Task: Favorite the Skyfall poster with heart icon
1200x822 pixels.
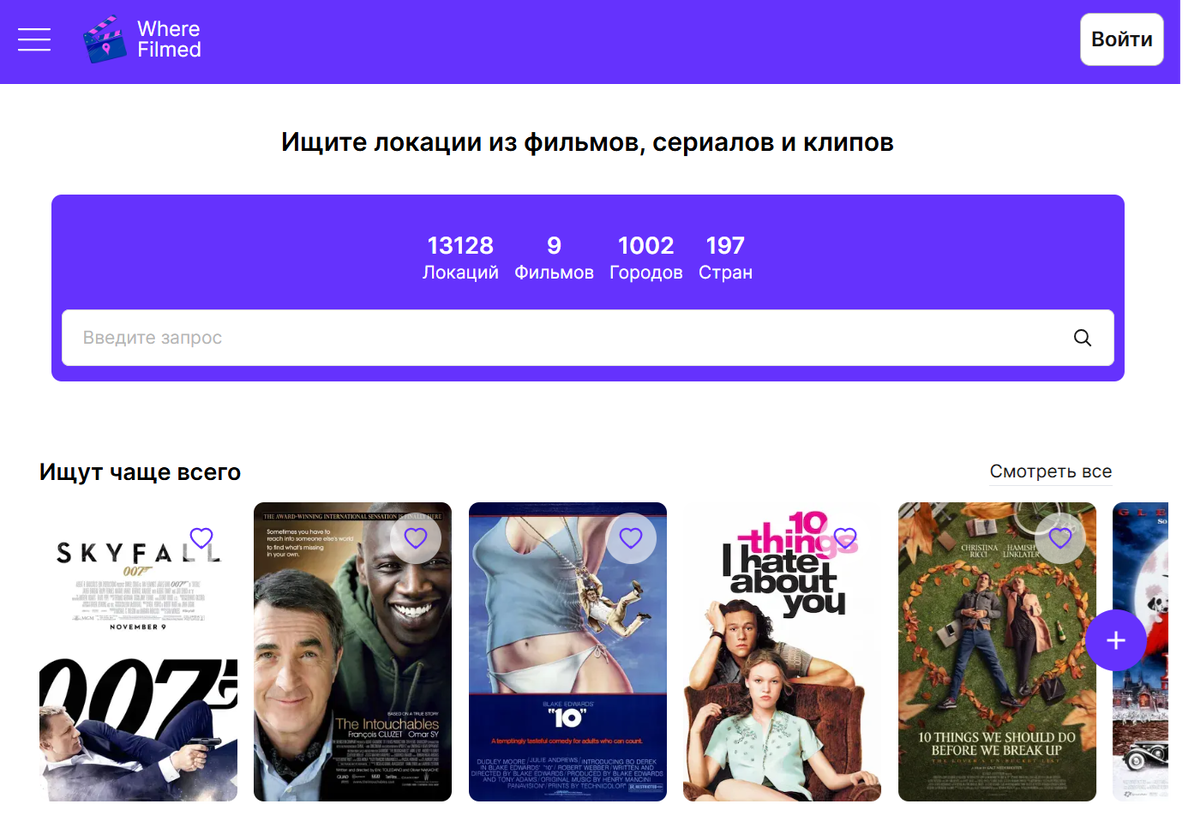Action: click(x=201, y=538)
